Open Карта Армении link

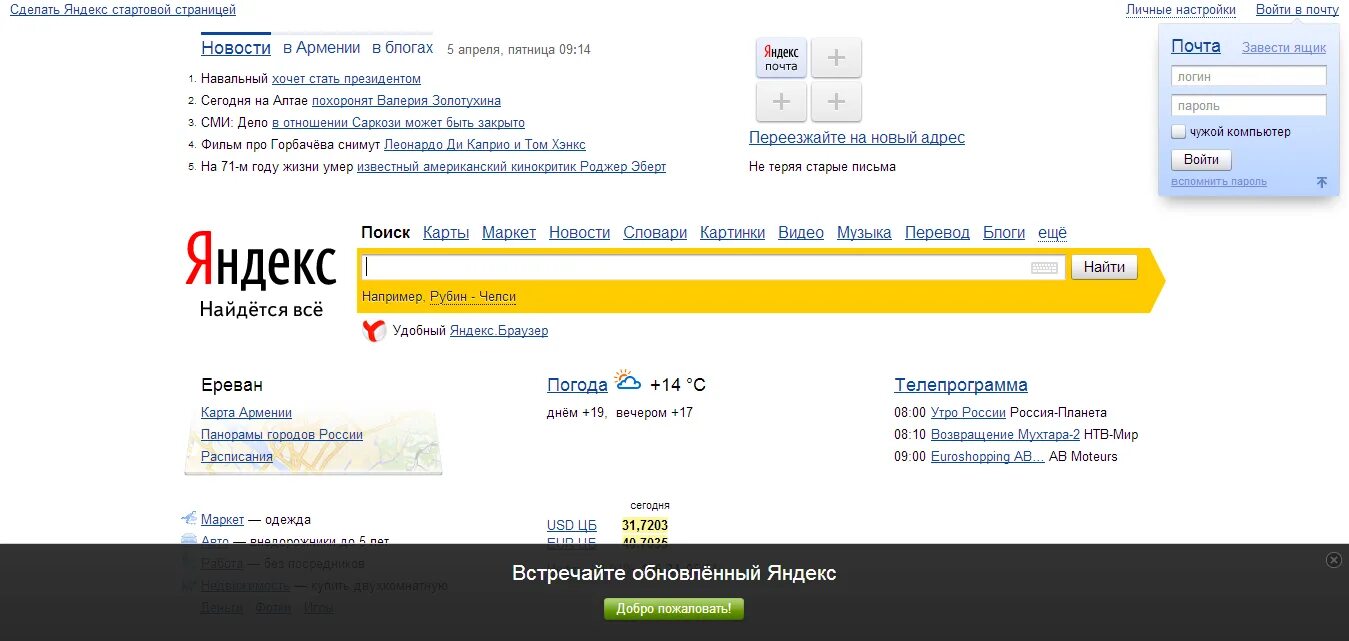246,412
